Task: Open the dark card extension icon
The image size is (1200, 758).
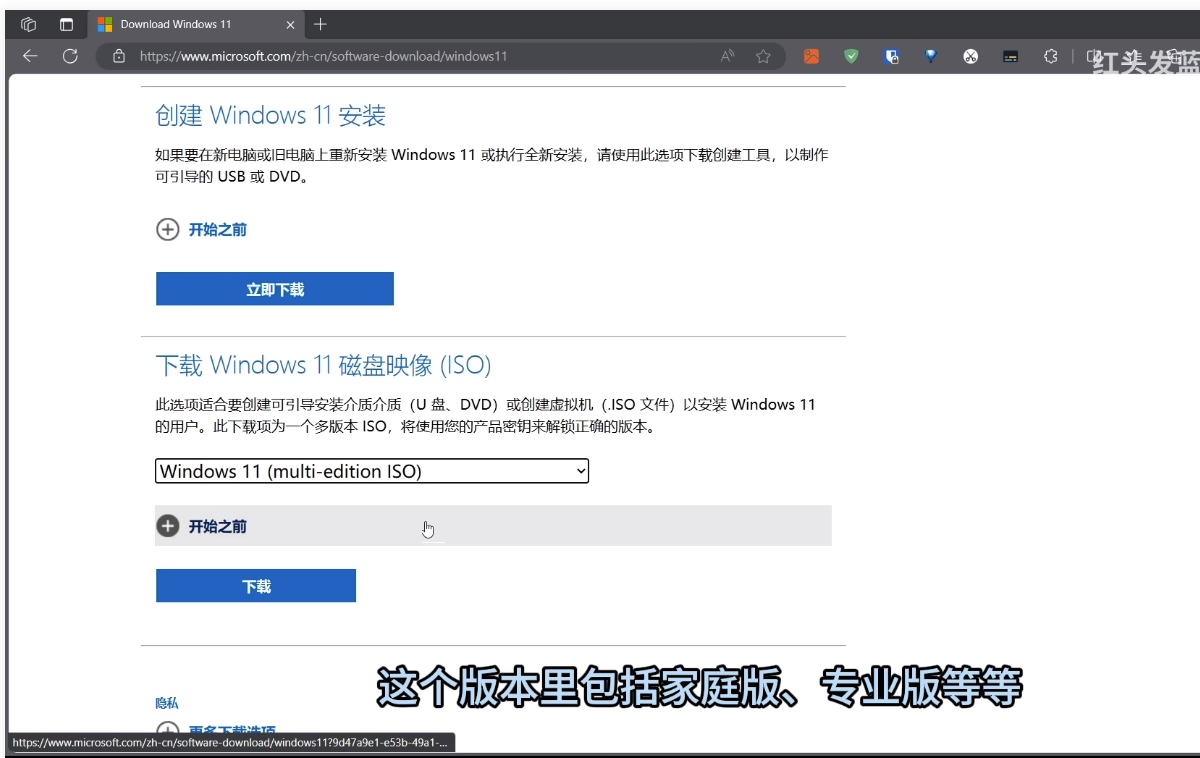Action: pos(1010,57)
